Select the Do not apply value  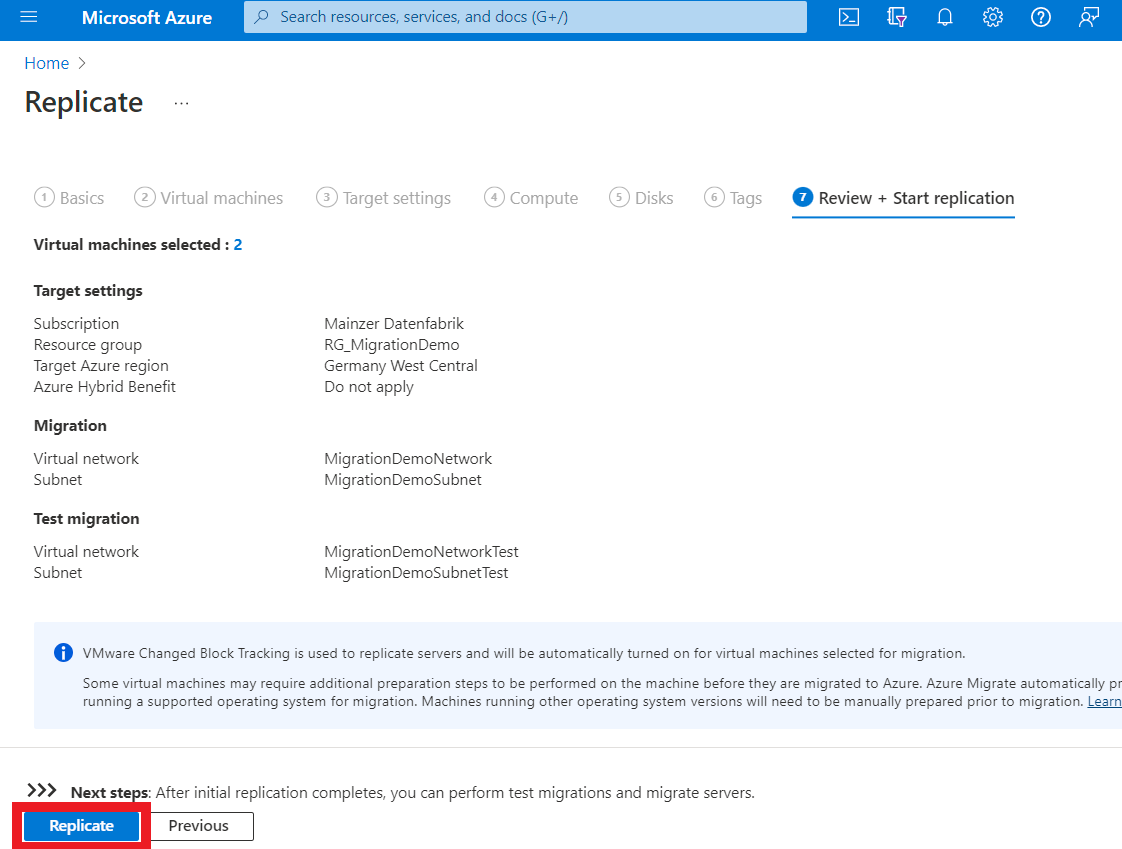coord(369,387)
